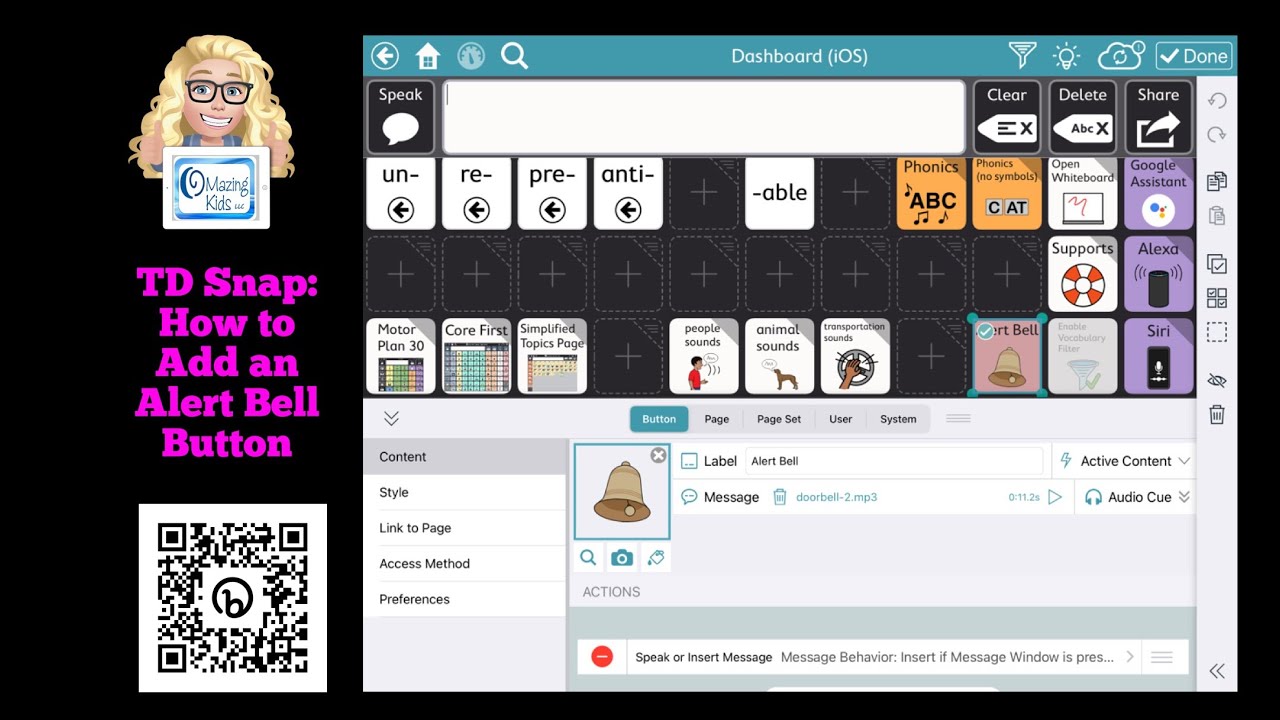Go to the Home page icon
1280x720 pixels.
coord(428,56)
